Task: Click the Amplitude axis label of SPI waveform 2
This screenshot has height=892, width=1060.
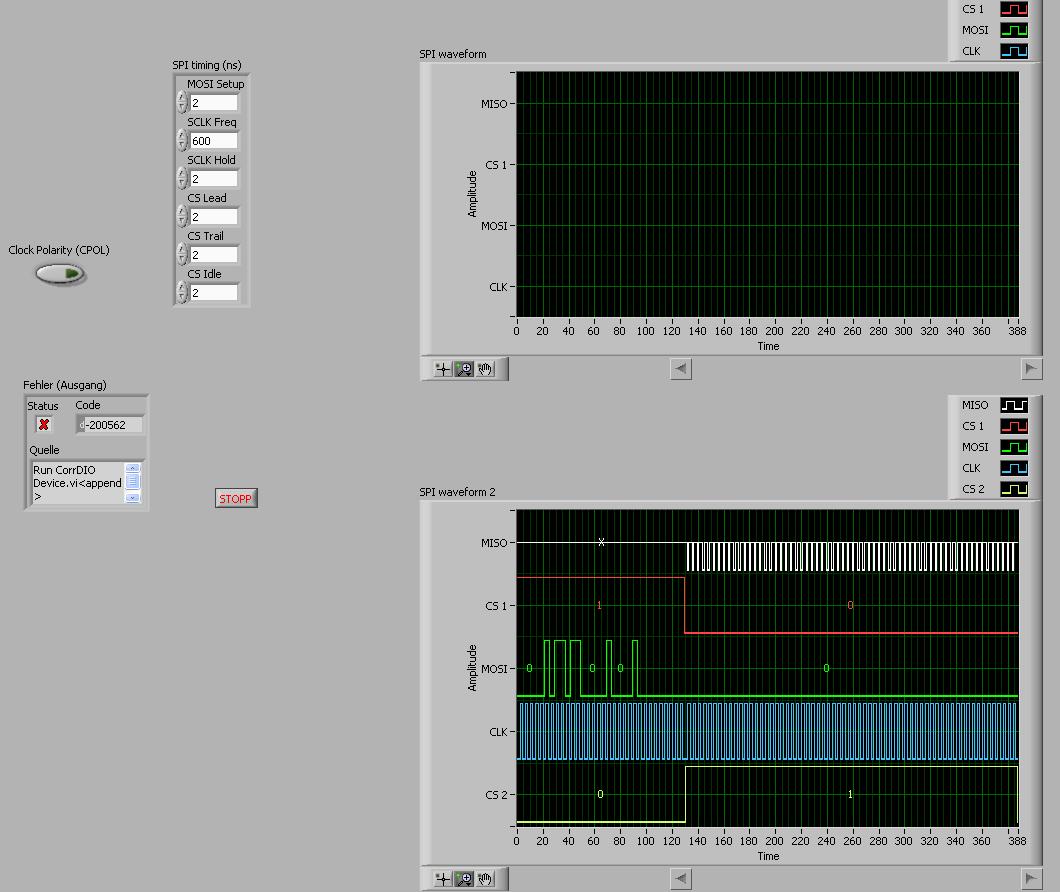Action: (472, 667)
